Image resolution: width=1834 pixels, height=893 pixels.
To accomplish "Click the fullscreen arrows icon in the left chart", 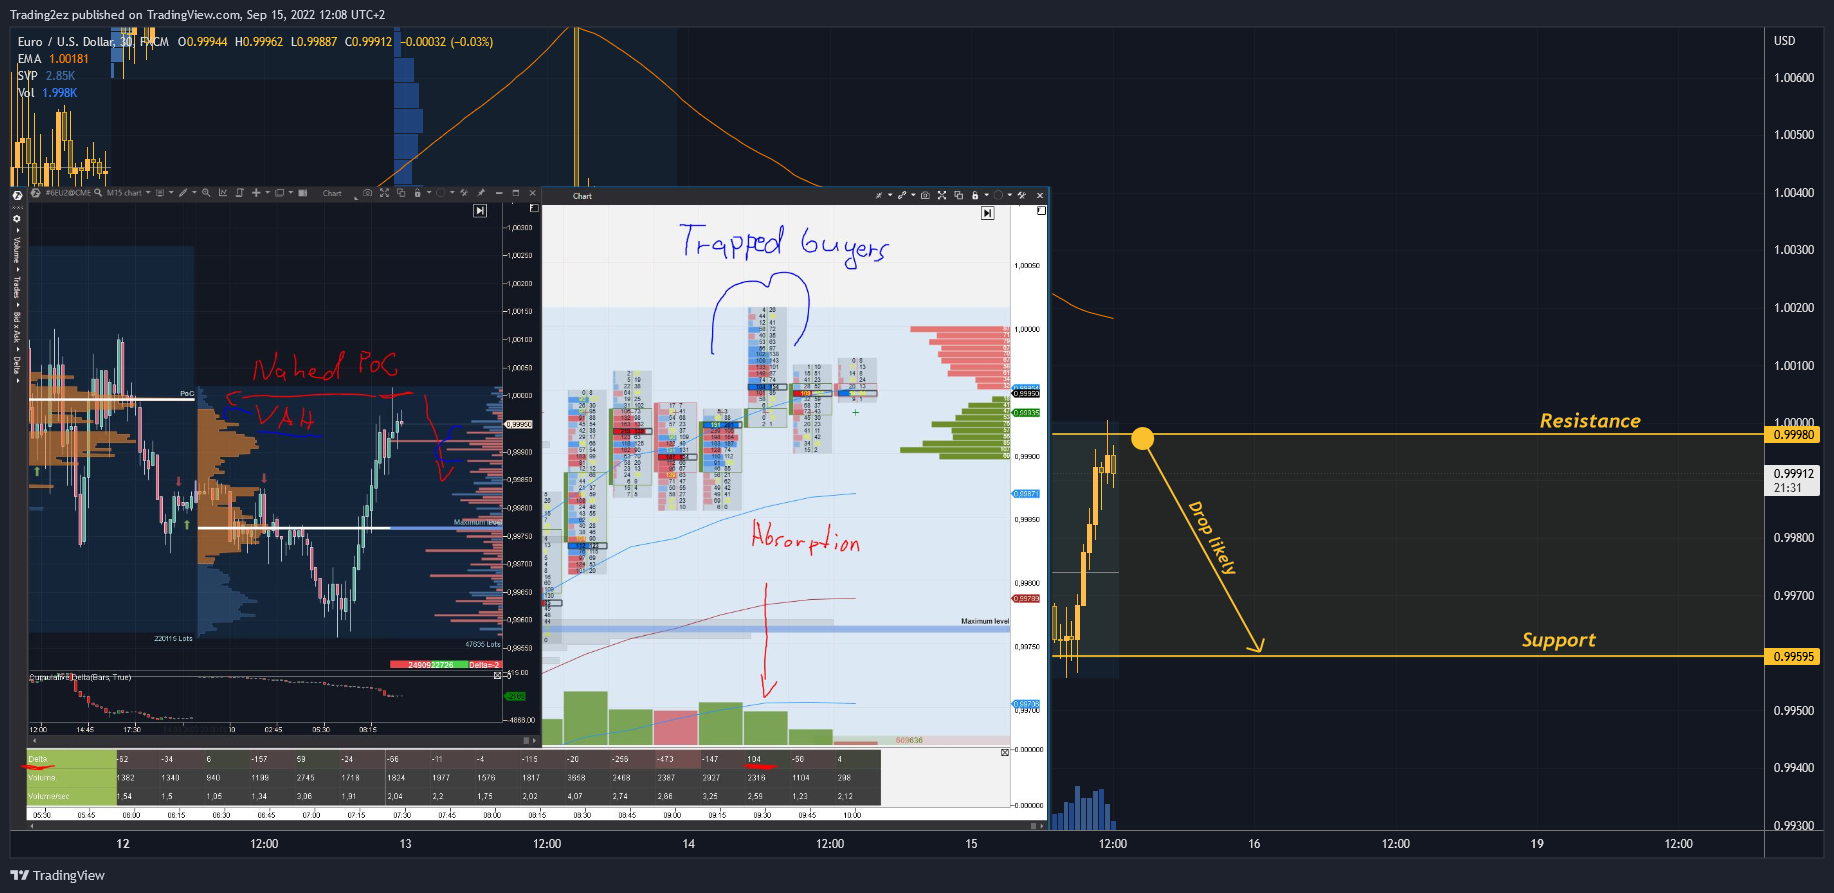I will pyautogui.click(x=384, y=193).
